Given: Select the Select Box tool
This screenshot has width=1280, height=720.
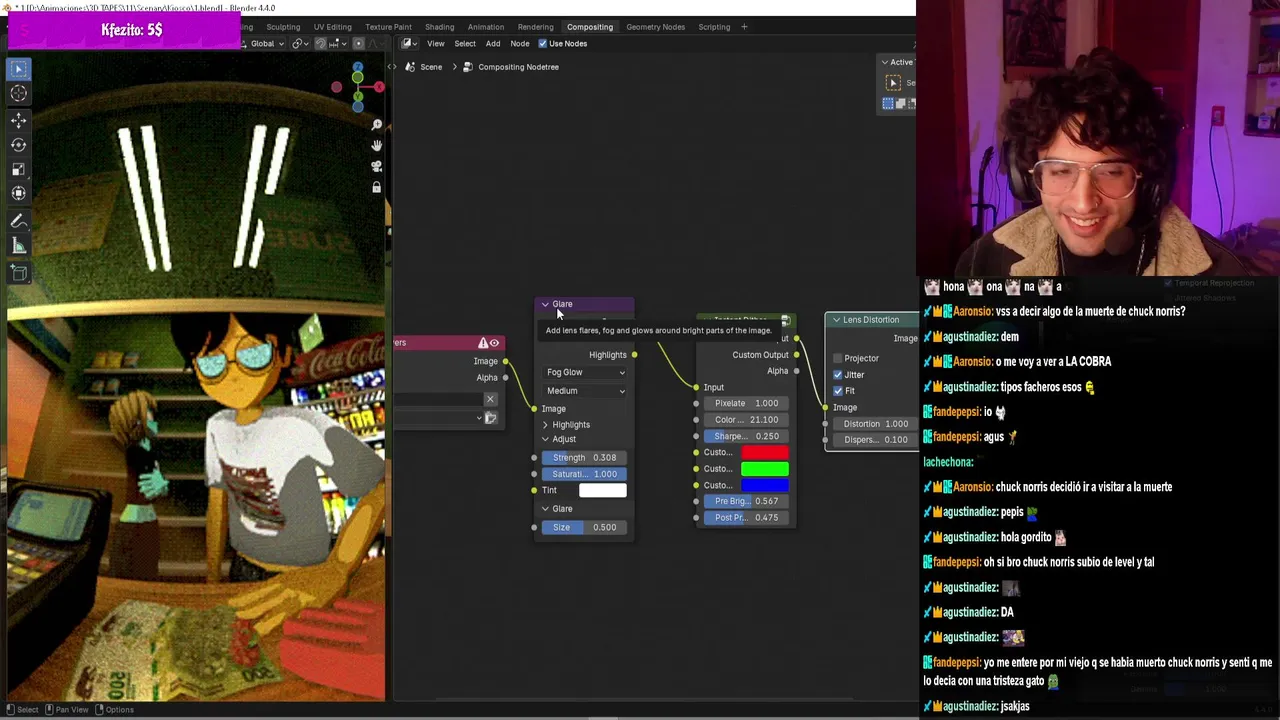Looking at the screenshot, I should coord(19,69).
